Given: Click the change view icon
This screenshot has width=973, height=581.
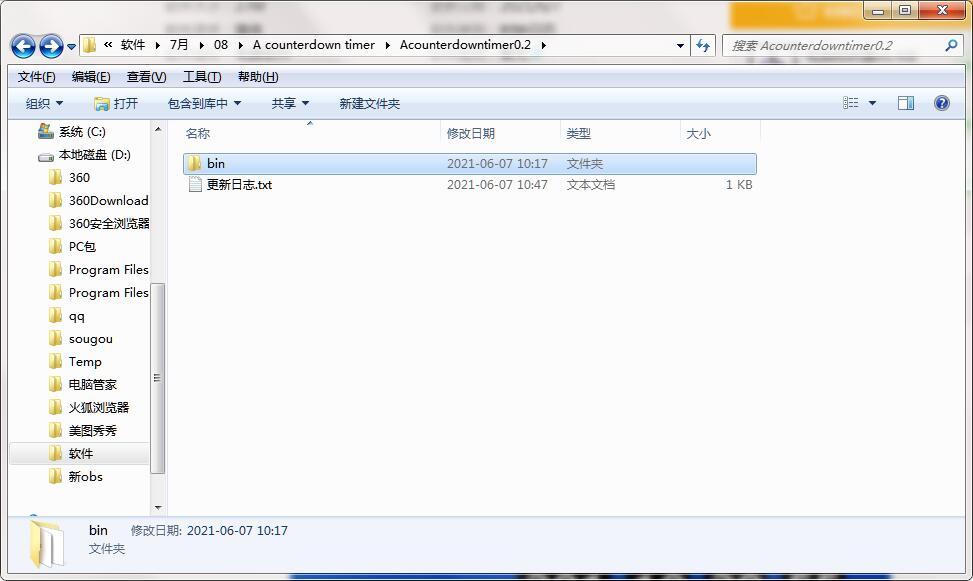Looking at the screenshot, I should pos(851,103).
